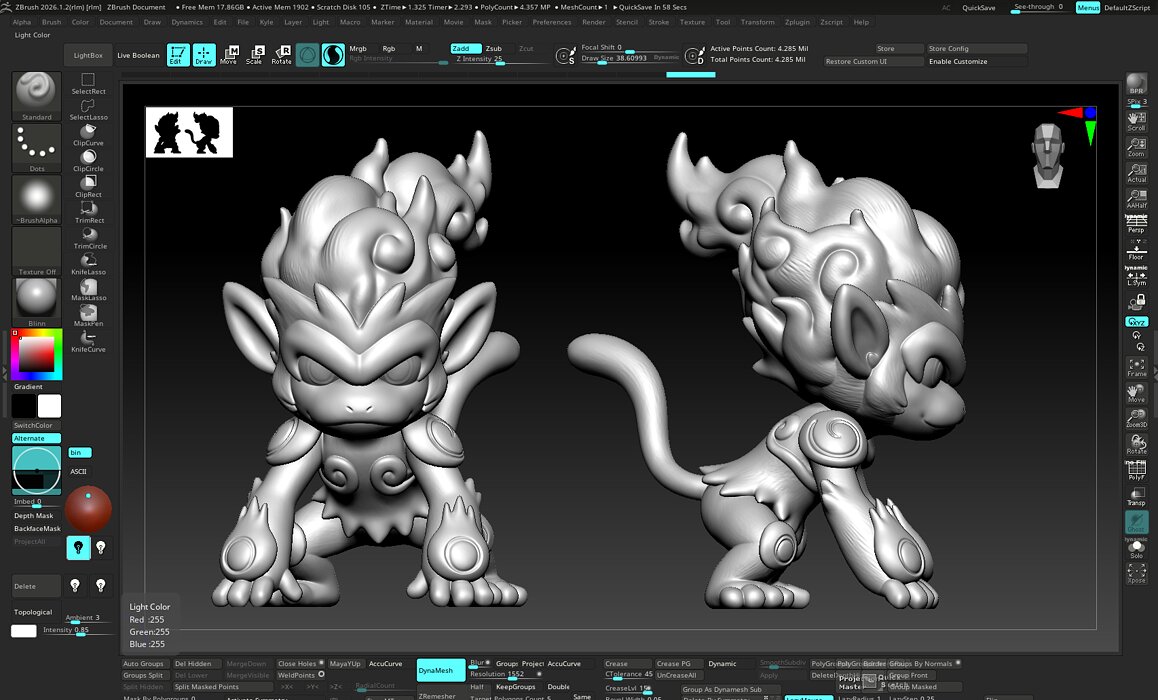Viewport: 1158px width, 700px height.
Task: Open the LightBox browser
Action: click(x=88, y=55)
